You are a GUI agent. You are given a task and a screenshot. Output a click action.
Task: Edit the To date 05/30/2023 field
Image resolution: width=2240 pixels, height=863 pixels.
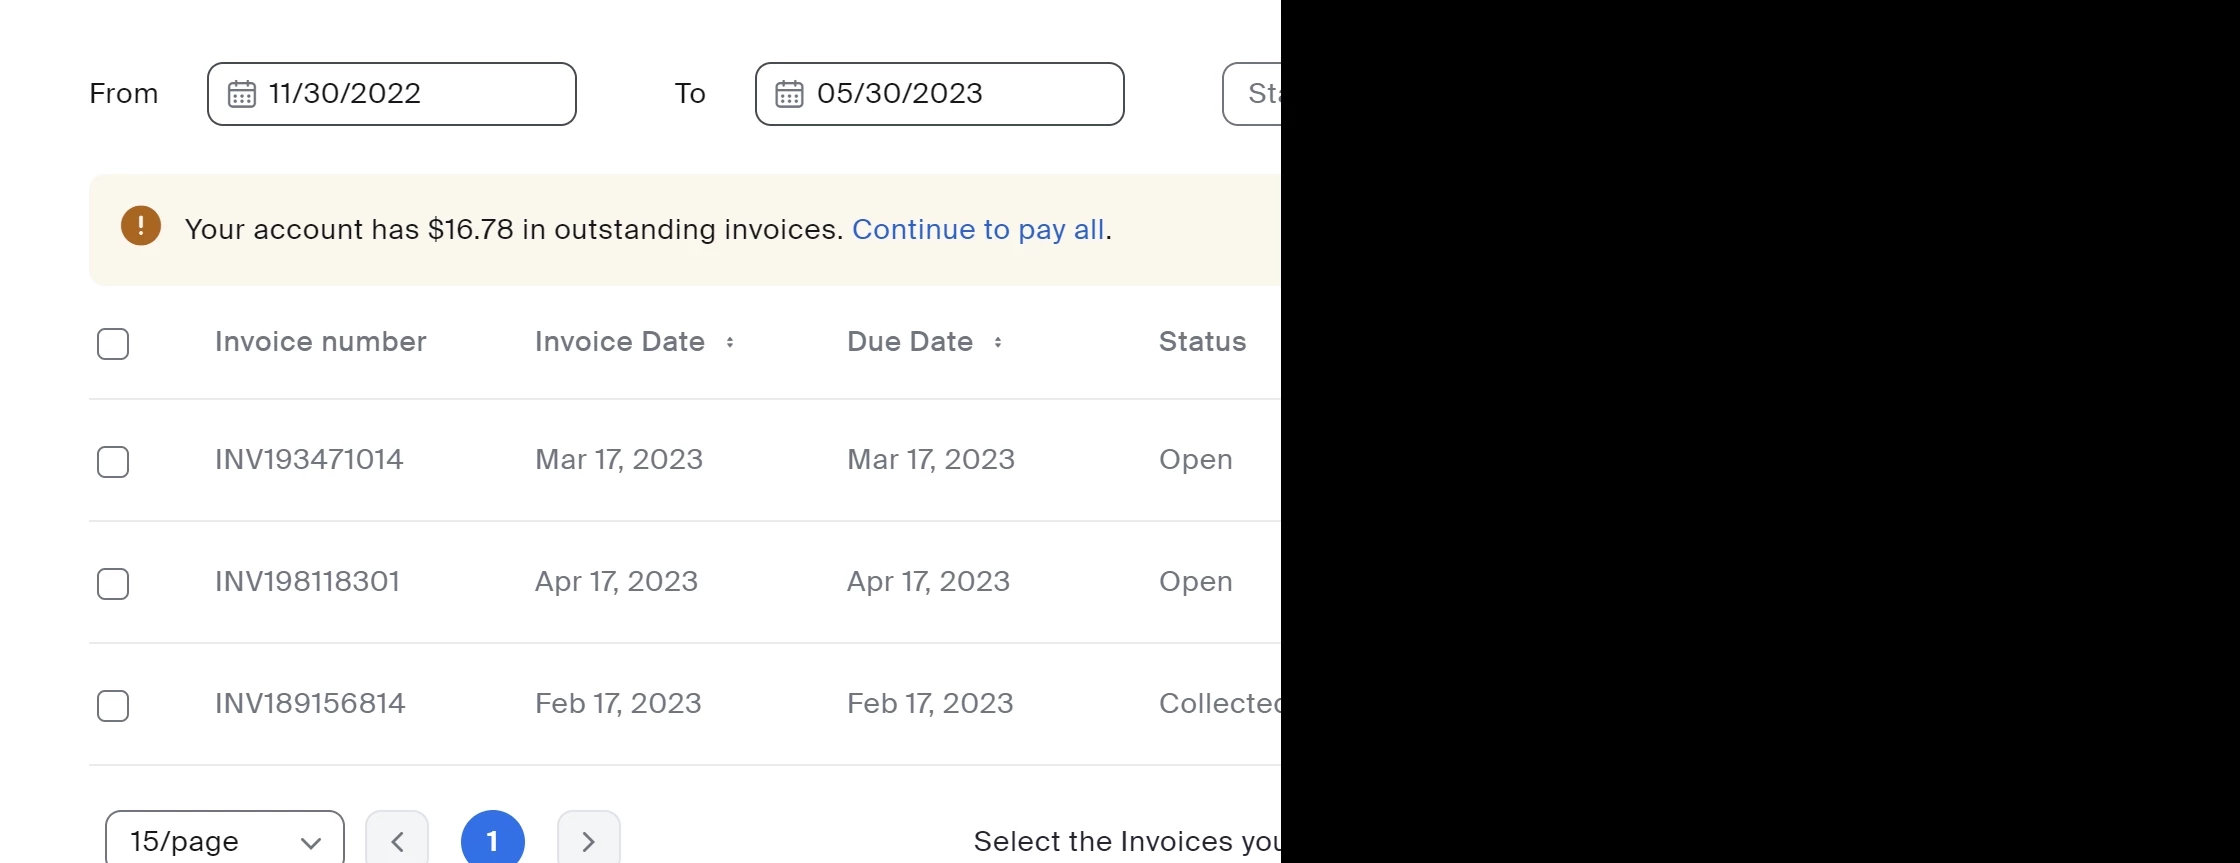tap(940, 94)
